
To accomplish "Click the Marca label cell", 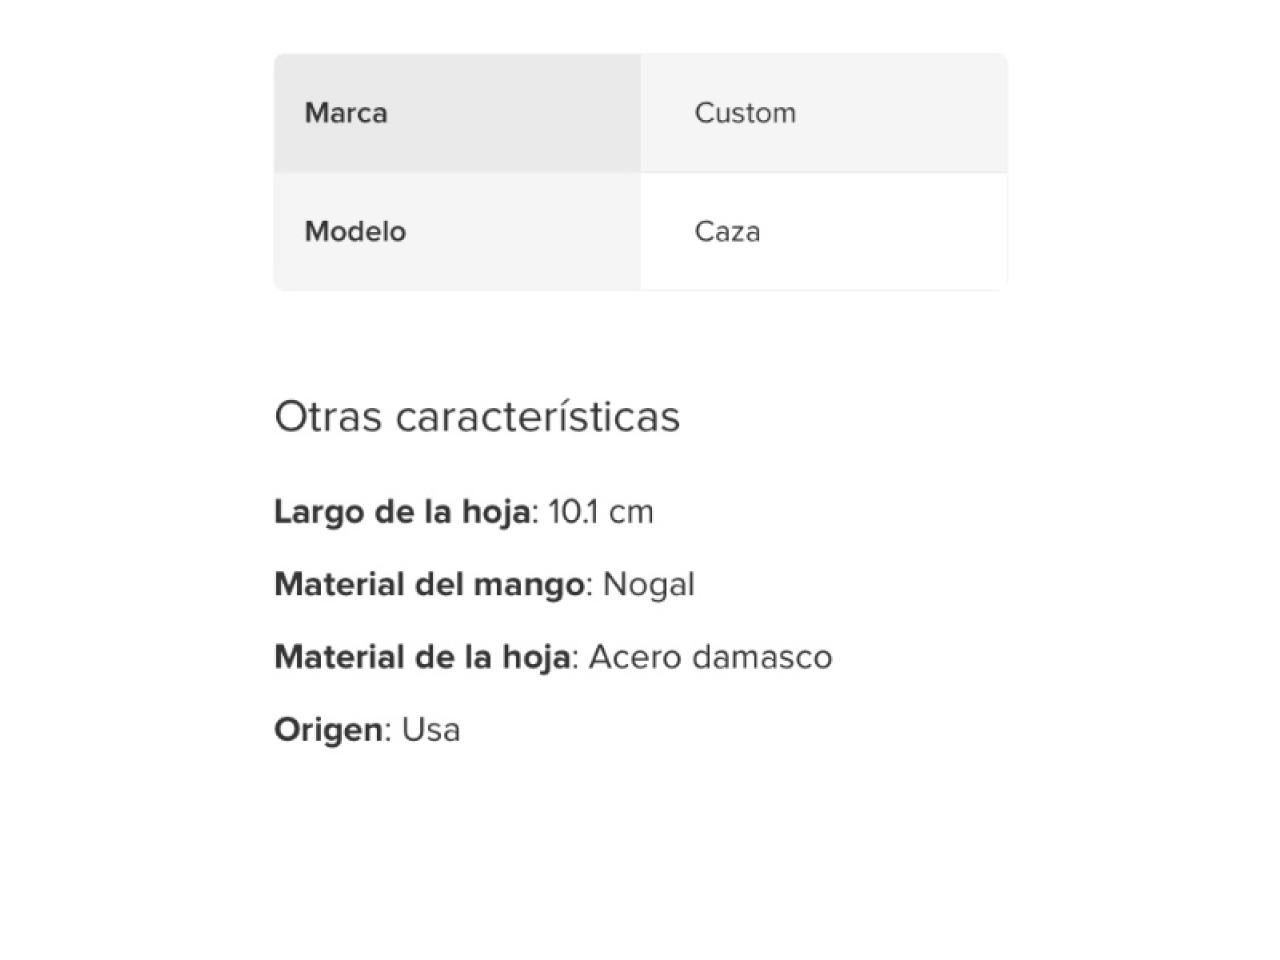I will point(457,113).
